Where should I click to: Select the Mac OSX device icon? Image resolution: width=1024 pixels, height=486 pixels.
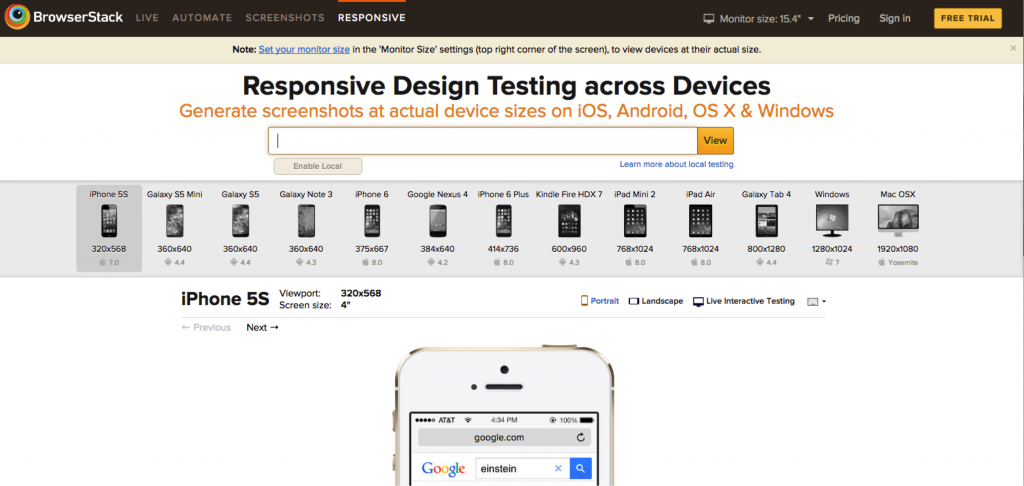[897, 220]
